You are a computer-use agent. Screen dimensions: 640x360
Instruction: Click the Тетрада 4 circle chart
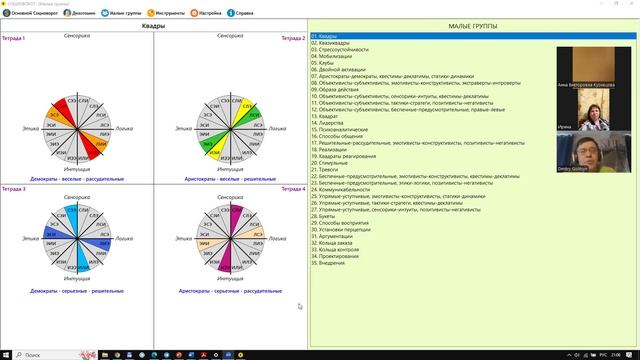tap(230, 238)
